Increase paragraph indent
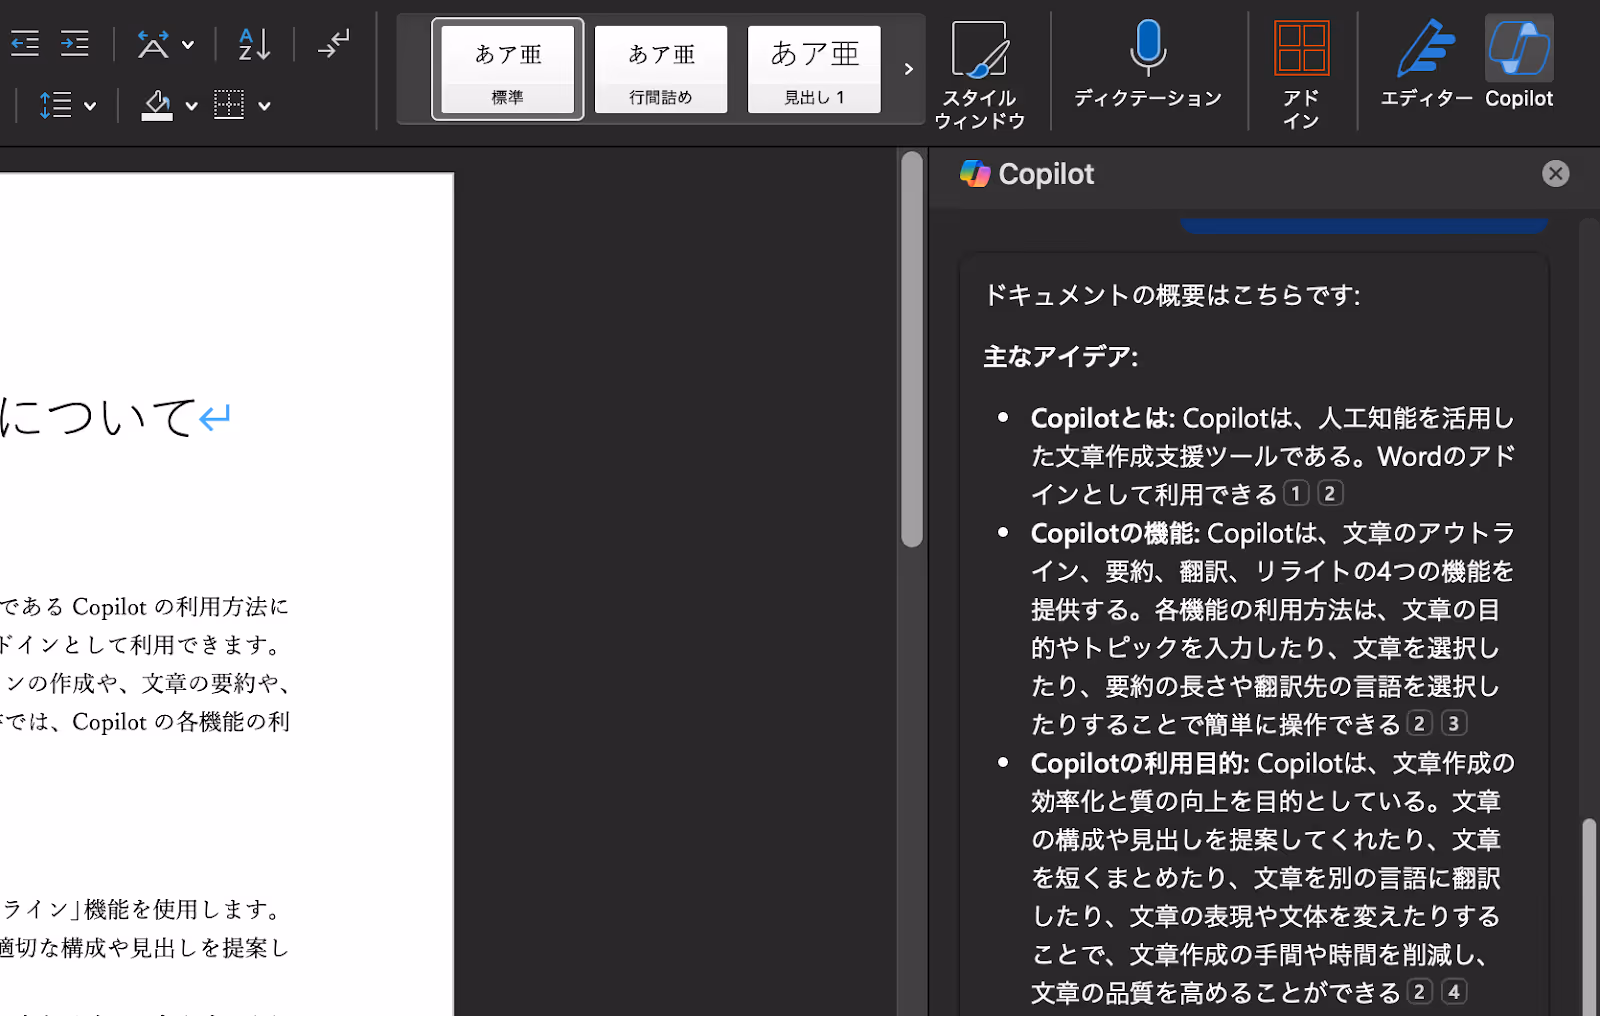Image resolution: width=1600 pixels, height=1016 pixels. click(74, 43)
